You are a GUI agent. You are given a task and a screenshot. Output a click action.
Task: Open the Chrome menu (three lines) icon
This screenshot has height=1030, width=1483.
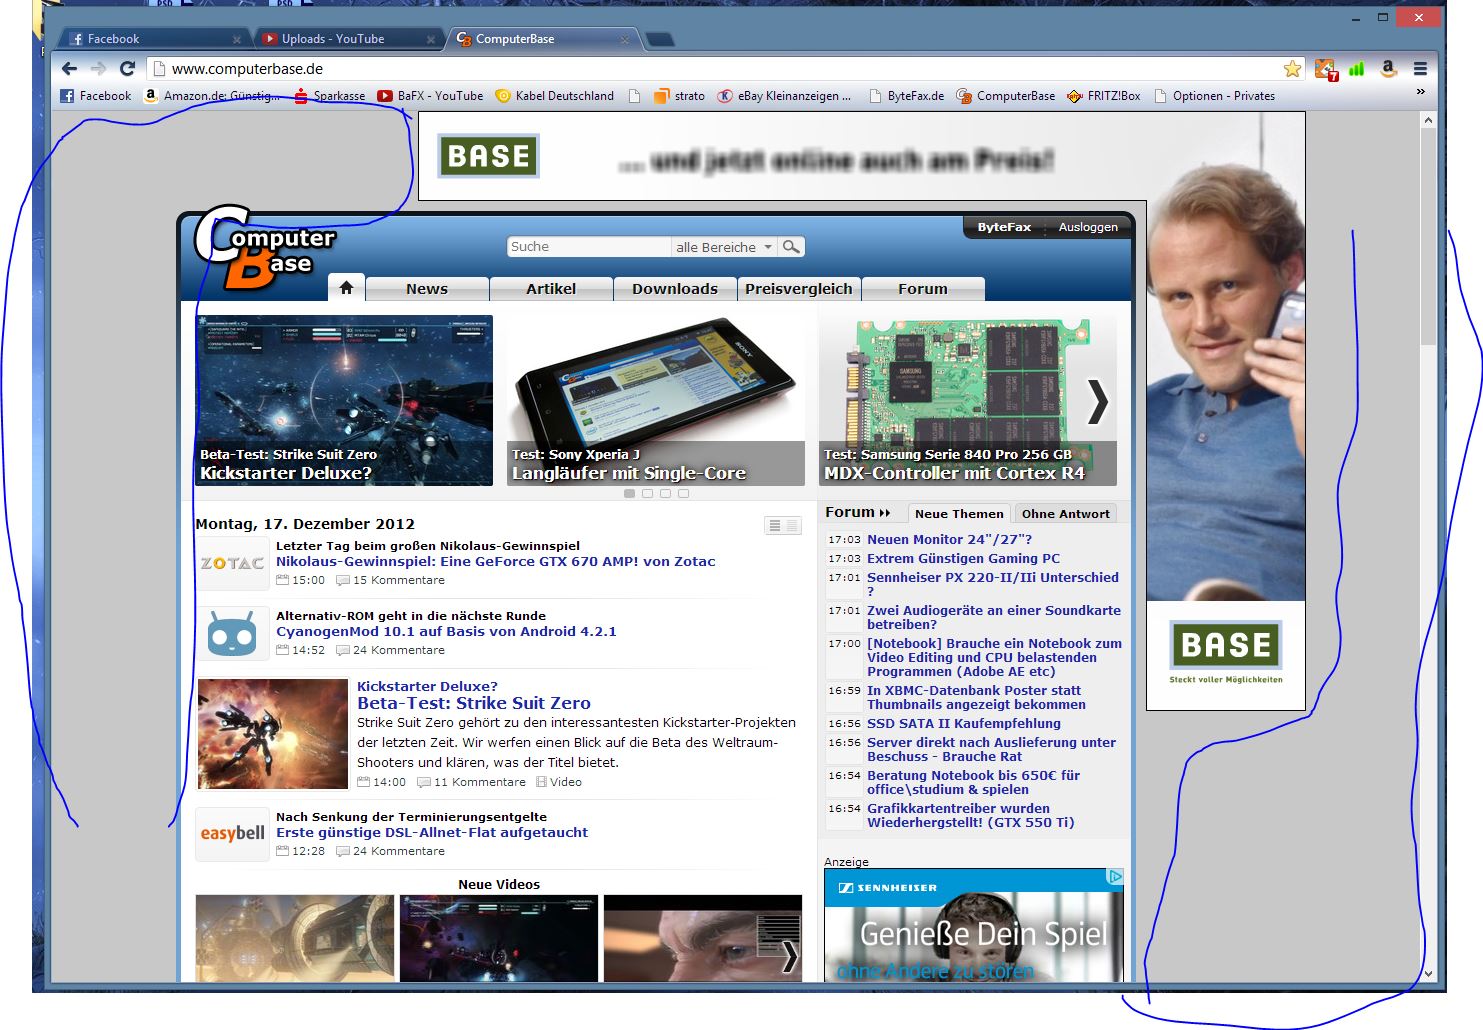click(1420, 69)
